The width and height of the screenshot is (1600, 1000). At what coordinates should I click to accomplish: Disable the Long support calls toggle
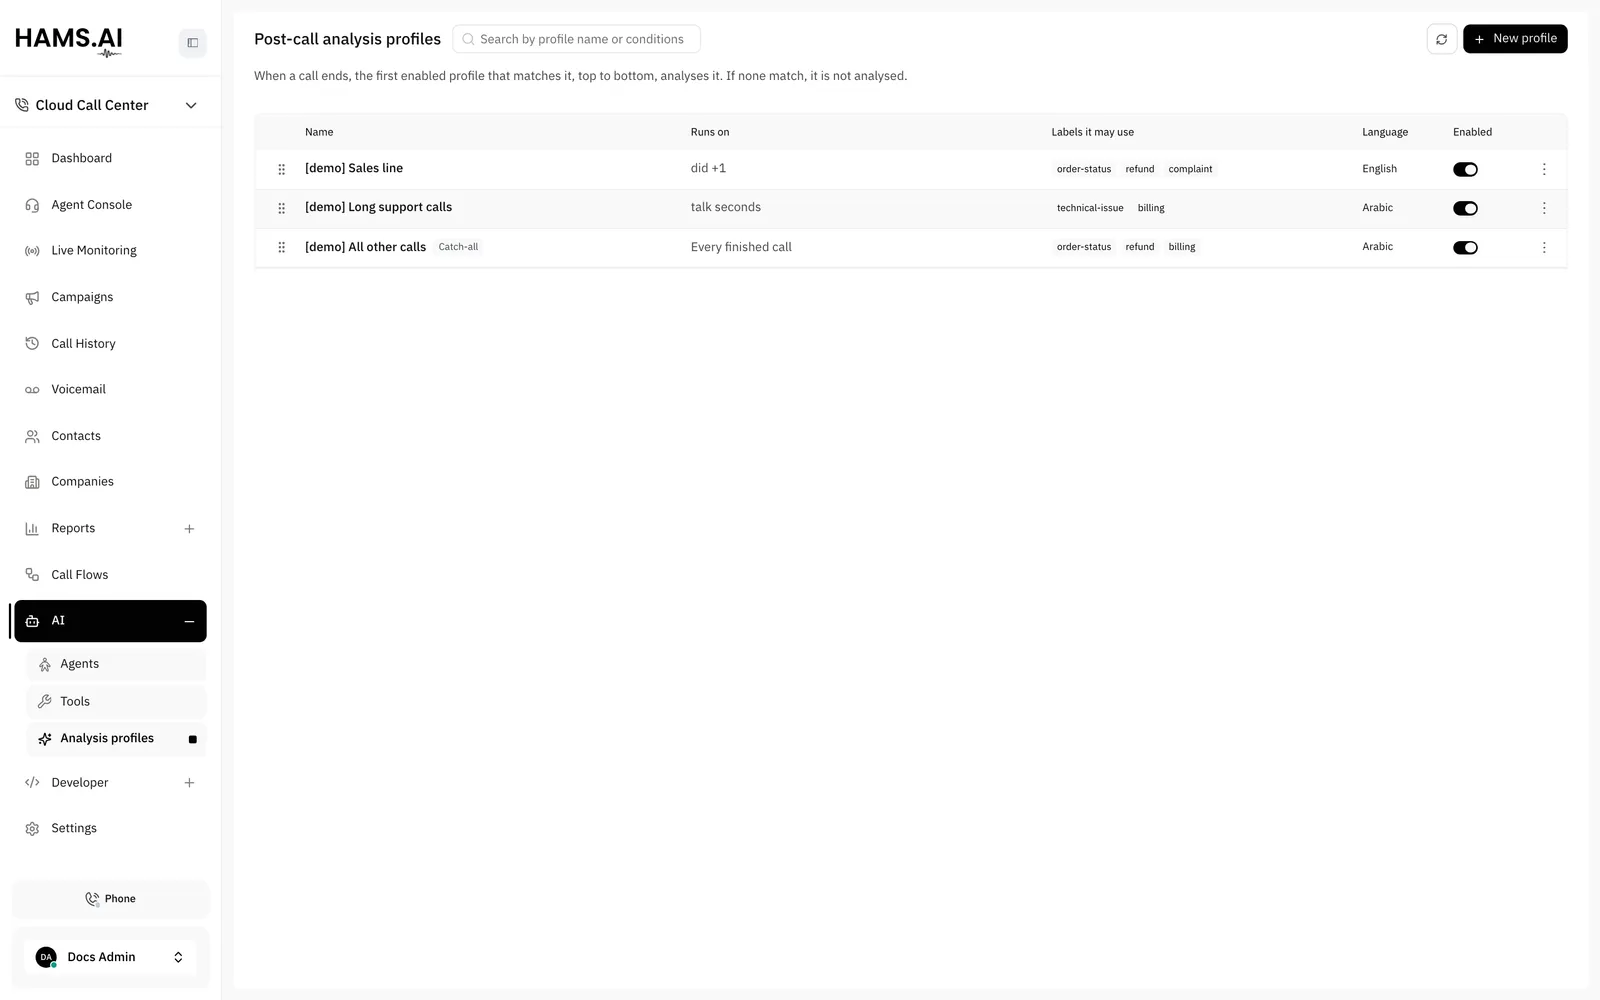[1465, 208]
